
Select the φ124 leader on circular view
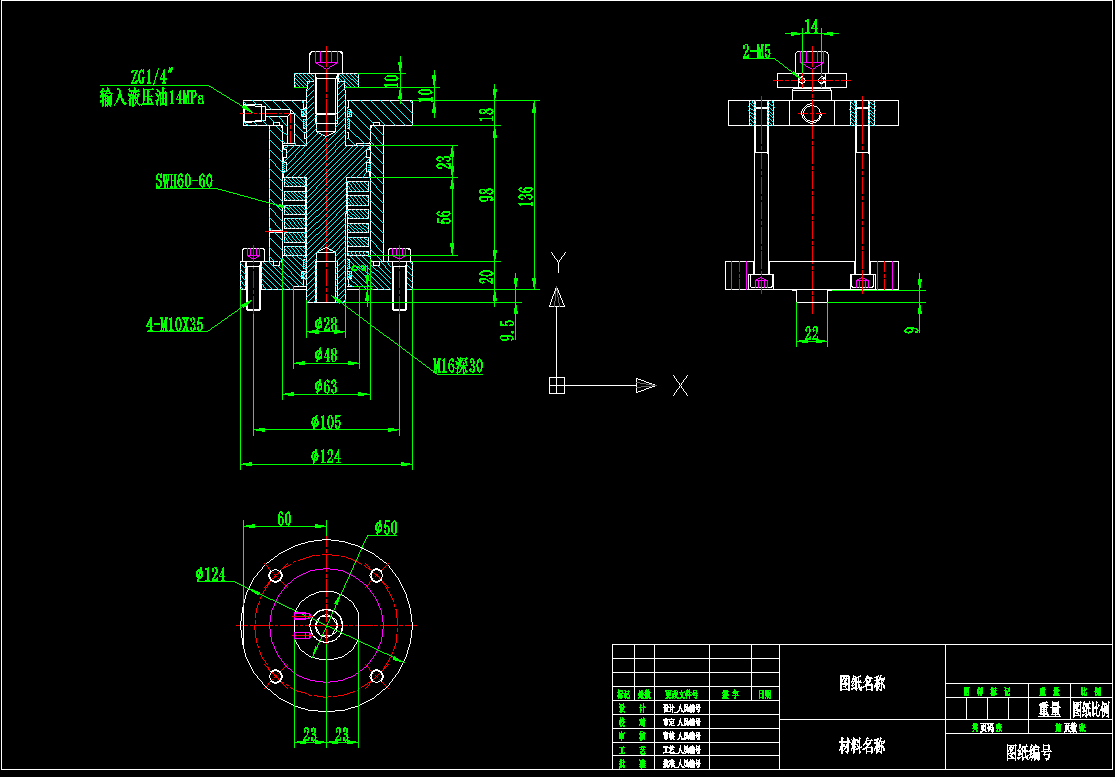click(210, 574)
